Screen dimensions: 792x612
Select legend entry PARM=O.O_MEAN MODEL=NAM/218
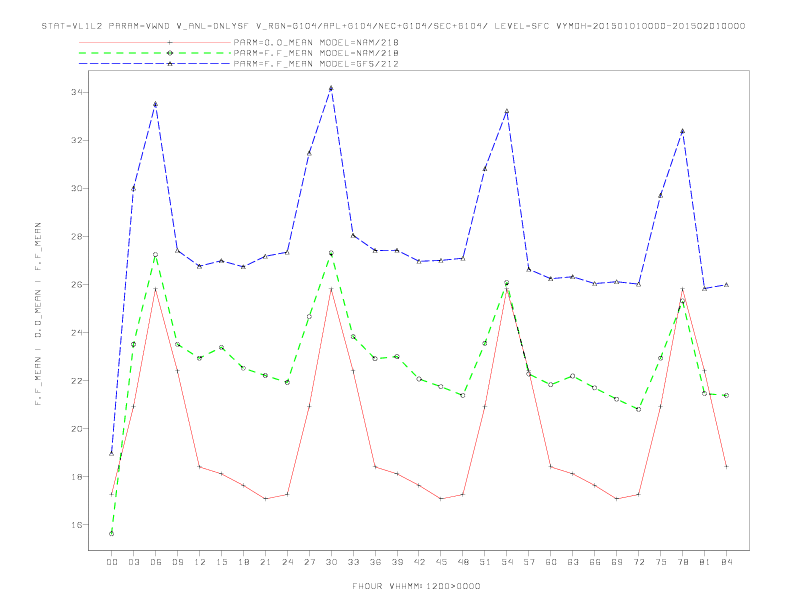coord(316,42)
